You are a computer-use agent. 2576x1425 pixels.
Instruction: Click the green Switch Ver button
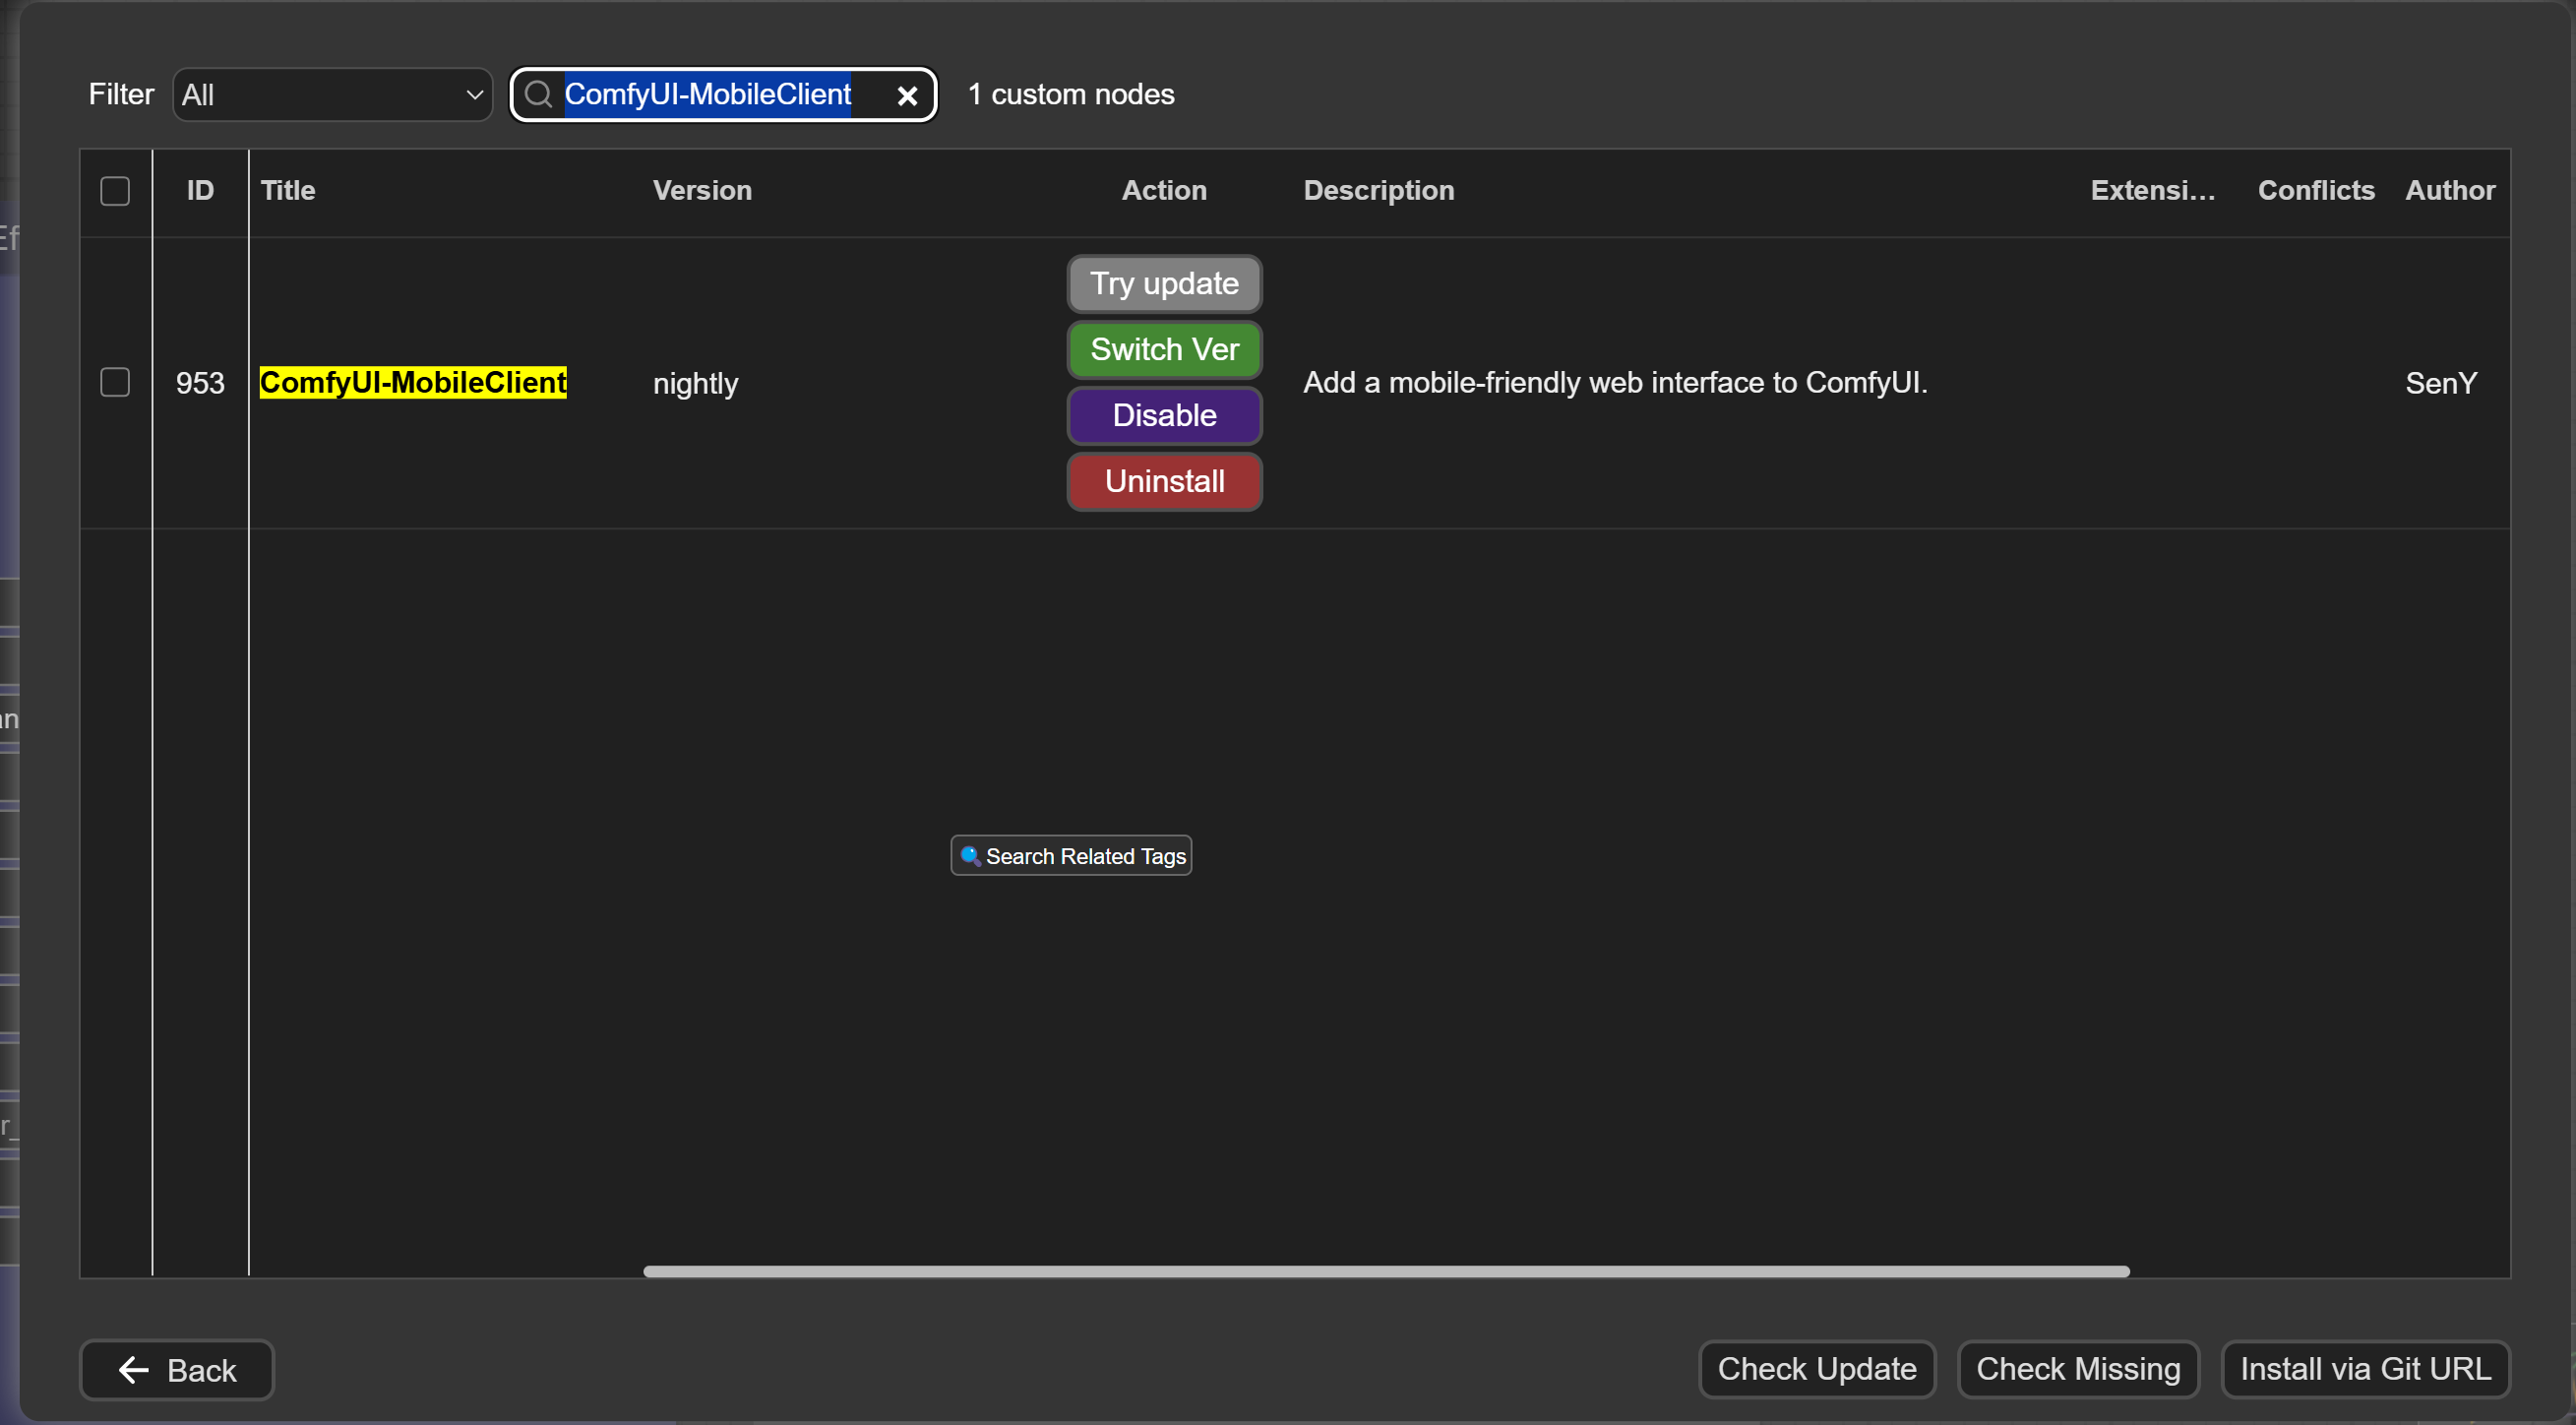[x=1164, y=349]
